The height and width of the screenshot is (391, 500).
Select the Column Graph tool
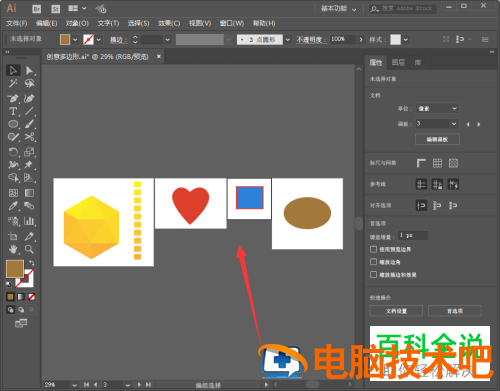click(29, 221)
